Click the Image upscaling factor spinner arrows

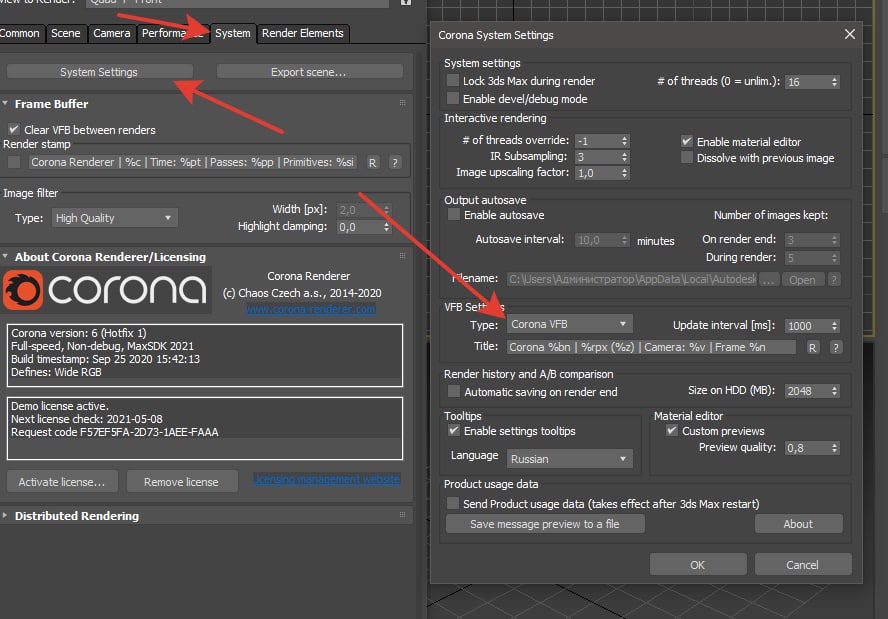click(624, 173)
